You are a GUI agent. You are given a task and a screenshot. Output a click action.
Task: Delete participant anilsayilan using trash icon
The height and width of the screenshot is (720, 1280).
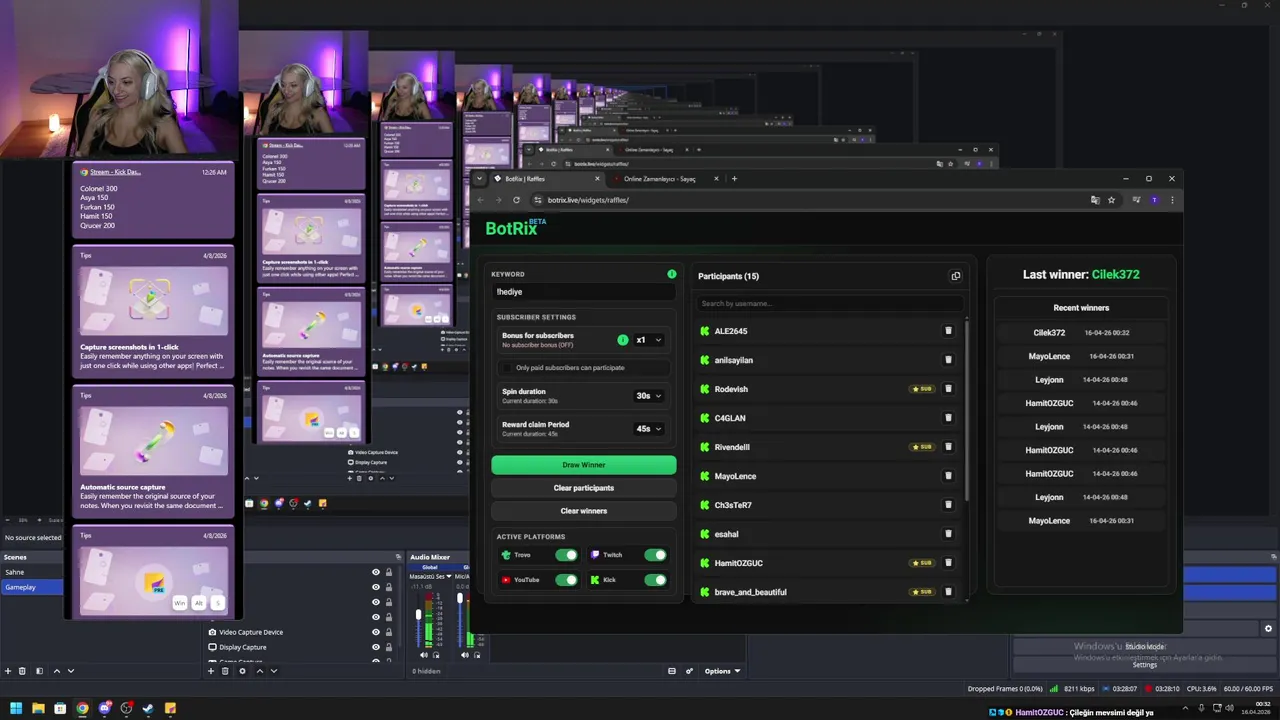(948, 360)
